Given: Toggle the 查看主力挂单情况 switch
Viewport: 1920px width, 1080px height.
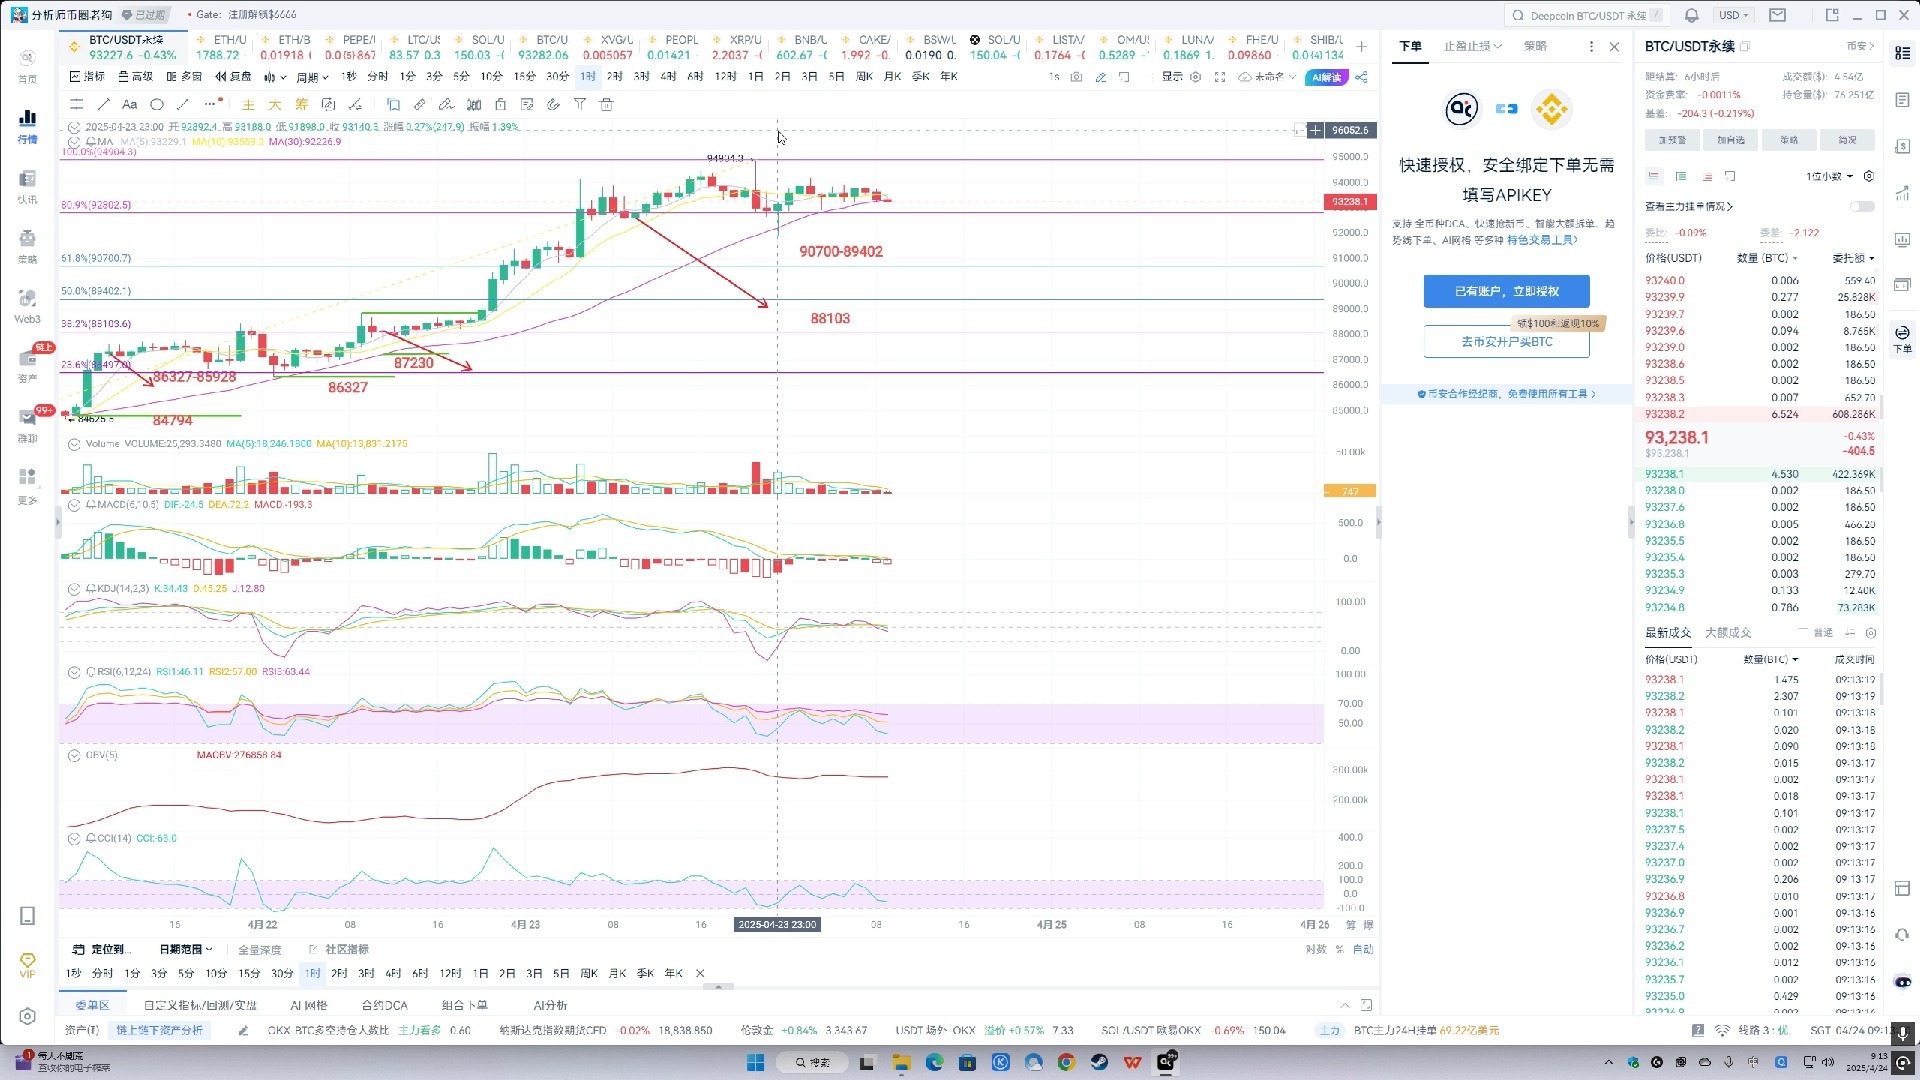Looking at the screenshot, I should click(x=1861, y=206).
